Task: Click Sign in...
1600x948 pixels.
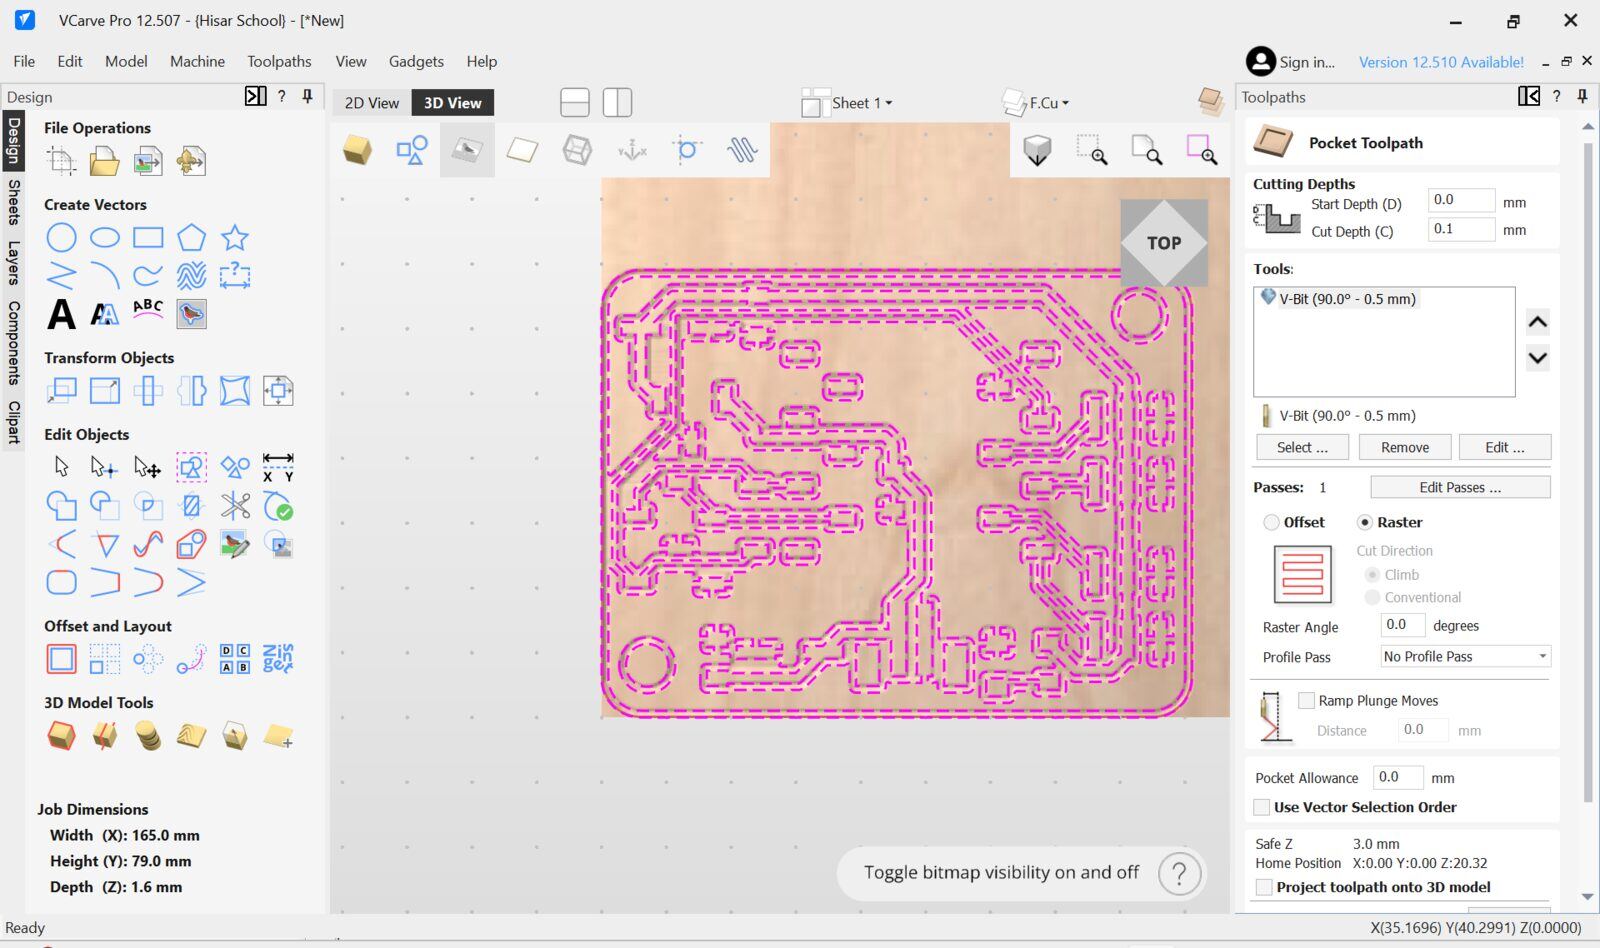Action: click(x=1290, y=62)
